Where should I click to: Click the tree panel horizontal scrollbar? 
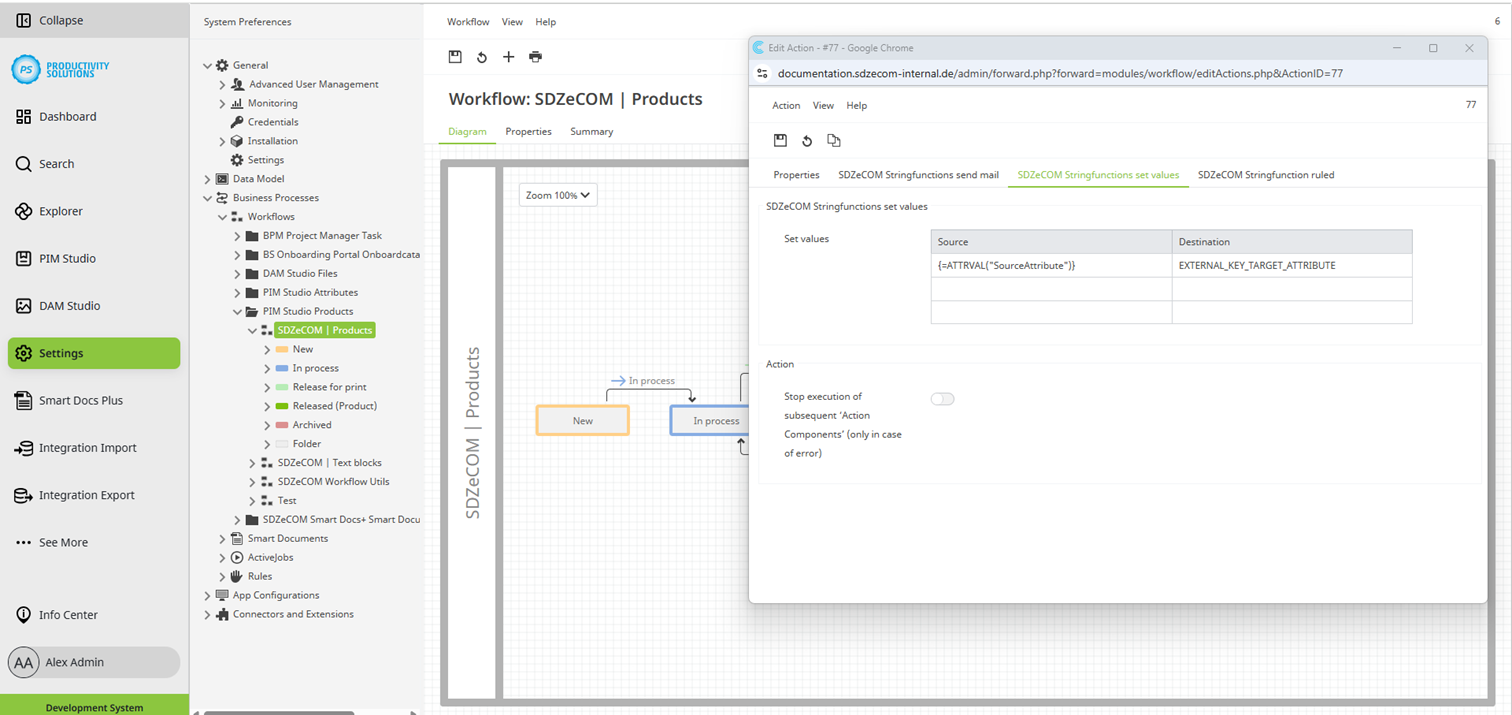coord(280,713)
